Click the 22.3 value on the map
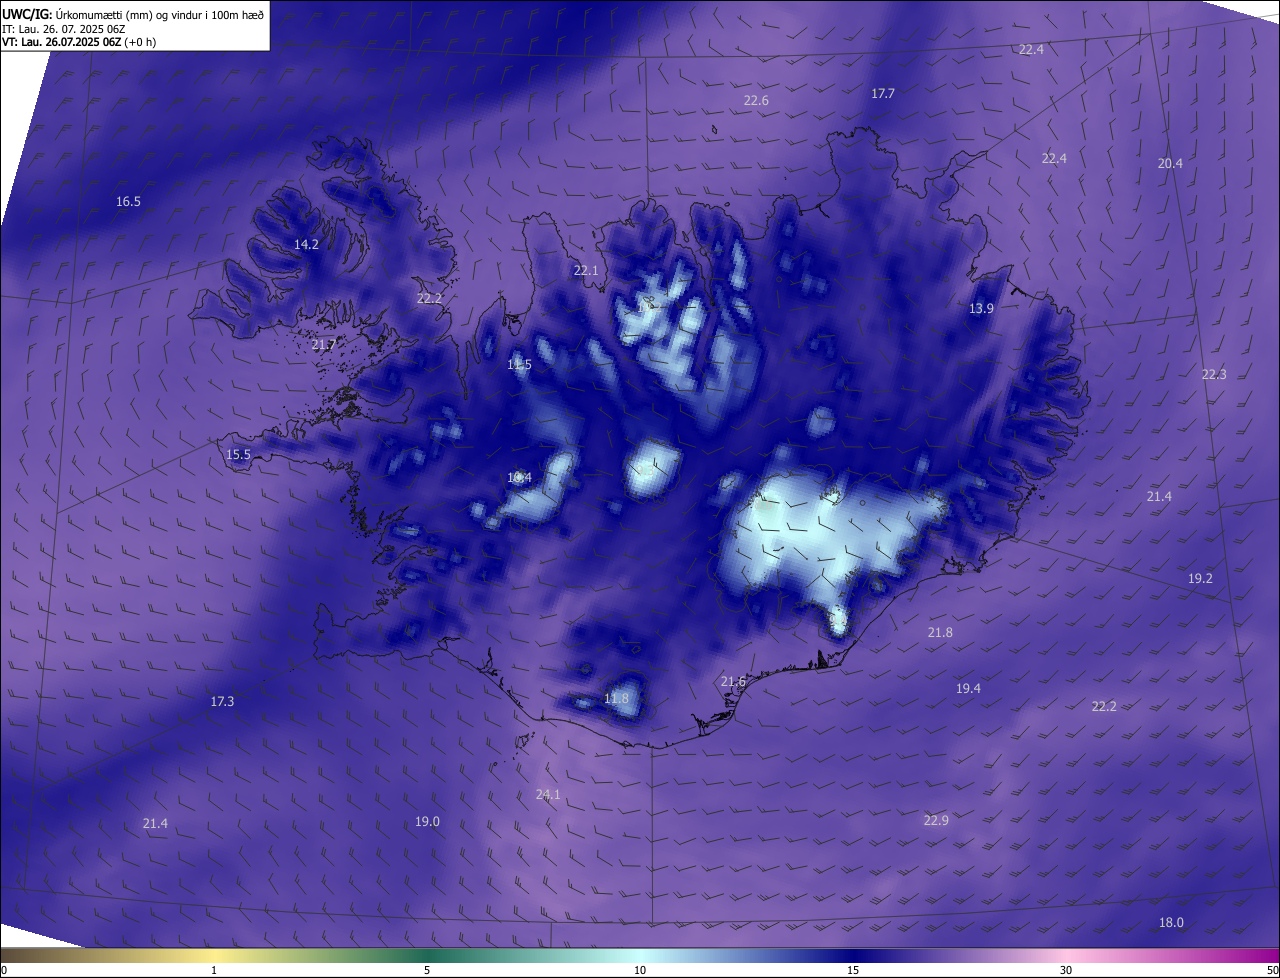This screenshot has height=978, width=1280. point(1214,375)
